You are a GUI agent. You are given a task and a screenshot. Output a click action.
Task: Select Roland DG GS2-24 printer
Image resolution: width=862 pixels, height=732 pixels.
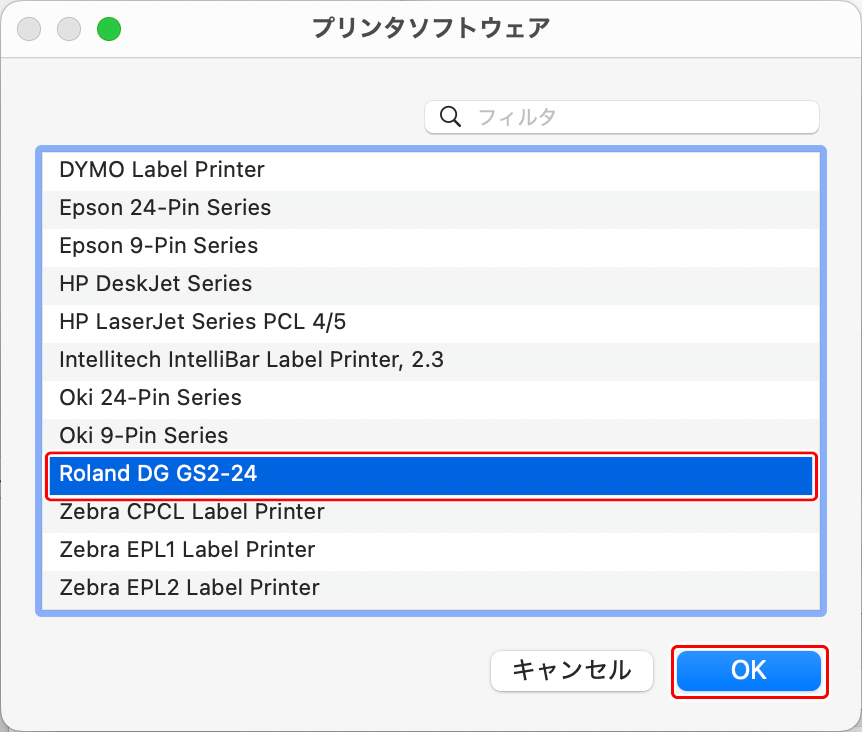pos(431,474)
